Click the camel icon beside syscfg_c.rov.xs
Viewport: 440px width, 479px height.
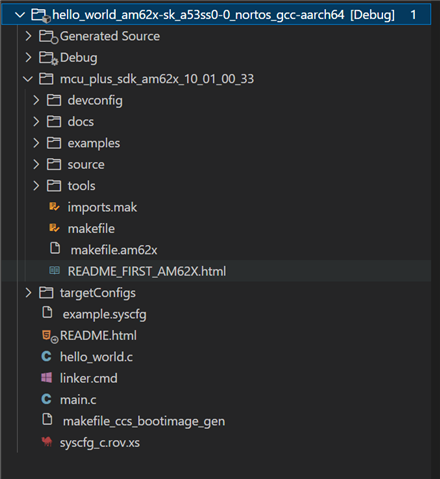pos(47,442)
